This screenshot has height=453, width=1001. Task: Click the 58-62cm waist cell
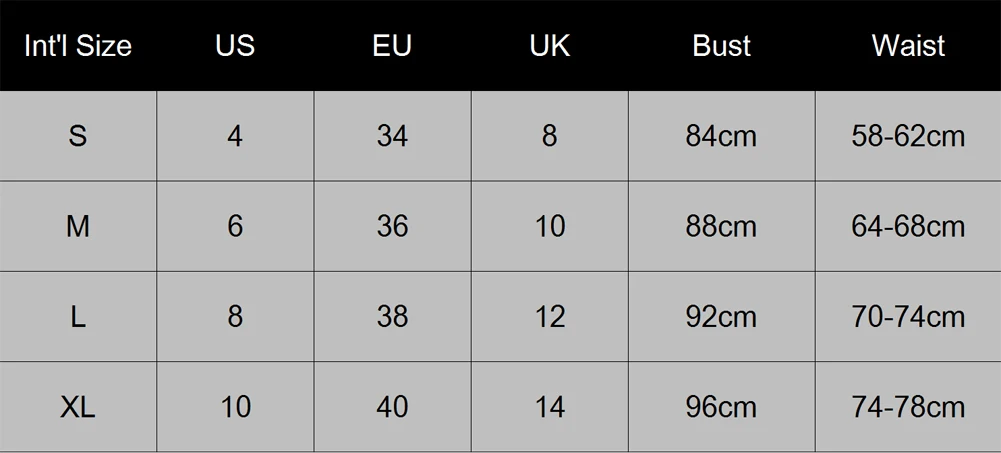908,136
